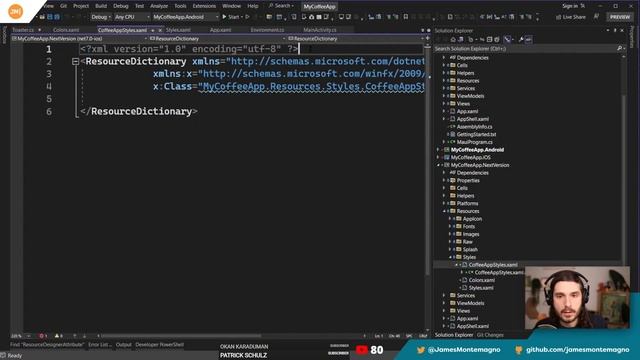
Task: Open the MyCoffeeApp.NextVersion project context dropdown
Action: click(80, 39)
